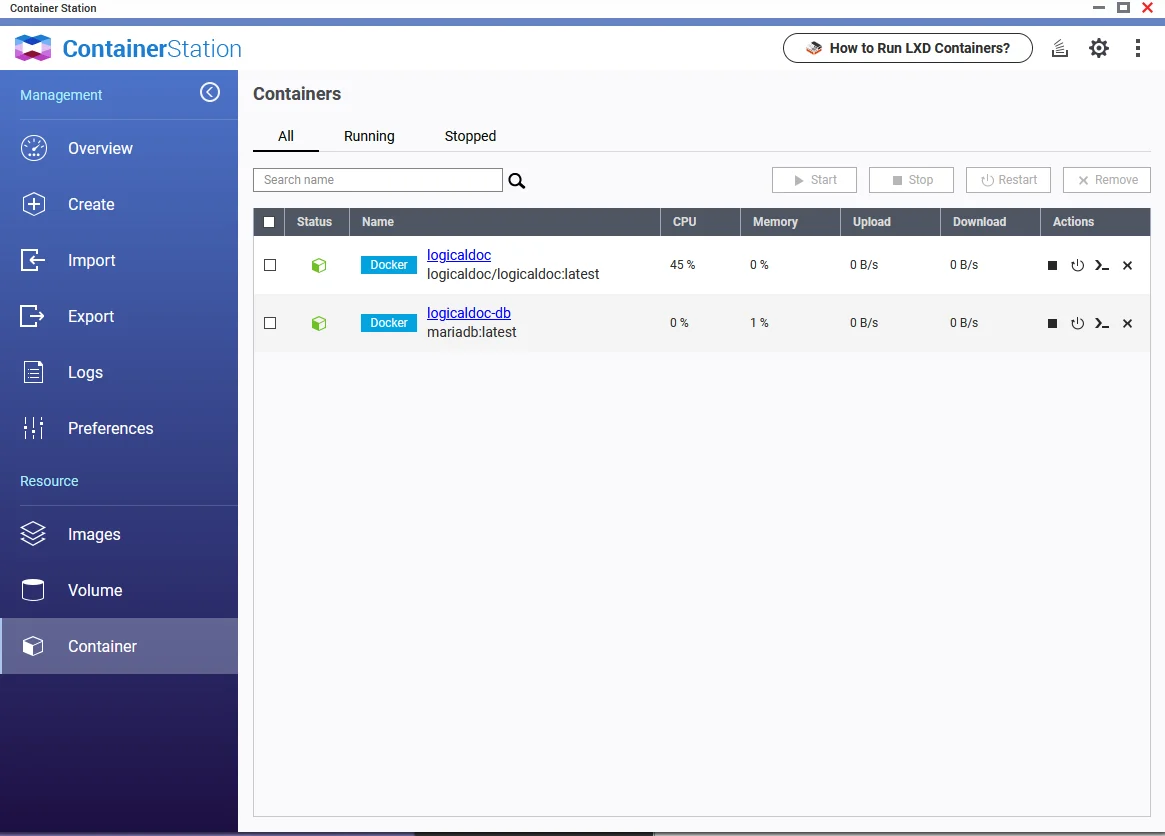Switch to the Running tab

pyautogui.click(x=369, y=136)
